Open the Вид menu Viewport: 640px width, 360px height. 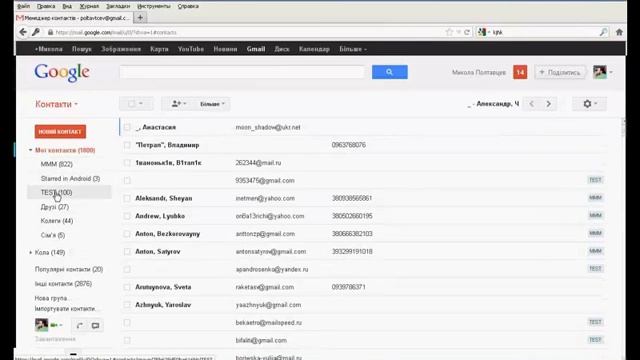pyautogui.click(x=67, y=6)
